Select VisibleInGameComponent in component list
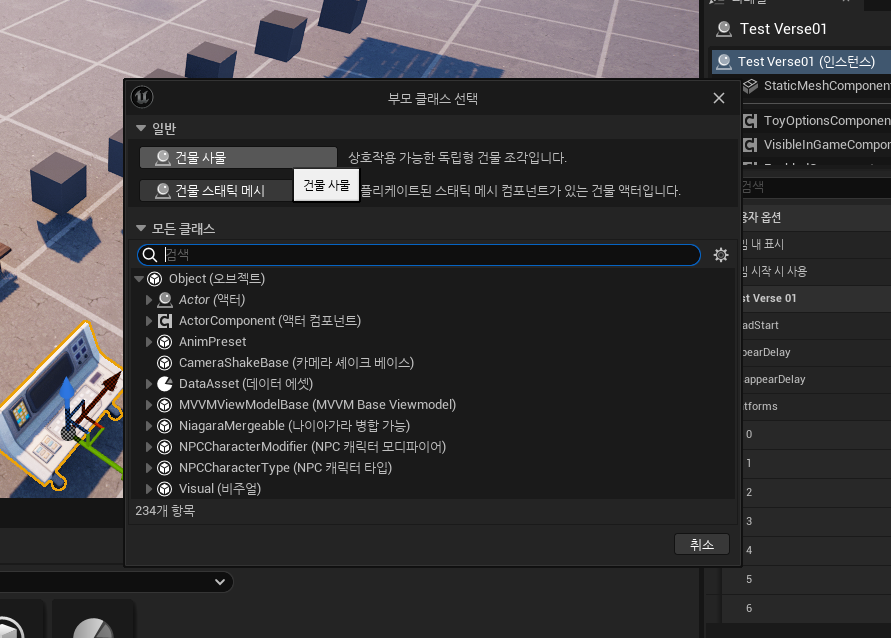The image size is (891, 638). pos(817,145)
